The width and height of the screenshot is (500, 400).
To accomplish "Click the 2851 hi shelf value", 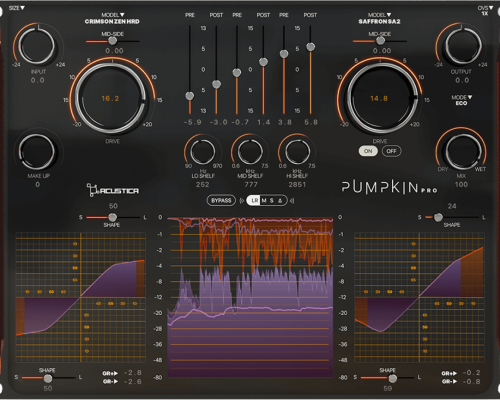I will tap(297, 184).
